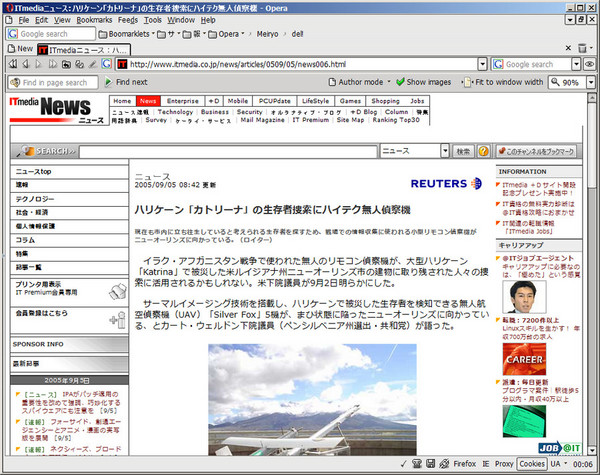Open the Opera bookmark folder
Screen dimensions: 600x475
226,34
